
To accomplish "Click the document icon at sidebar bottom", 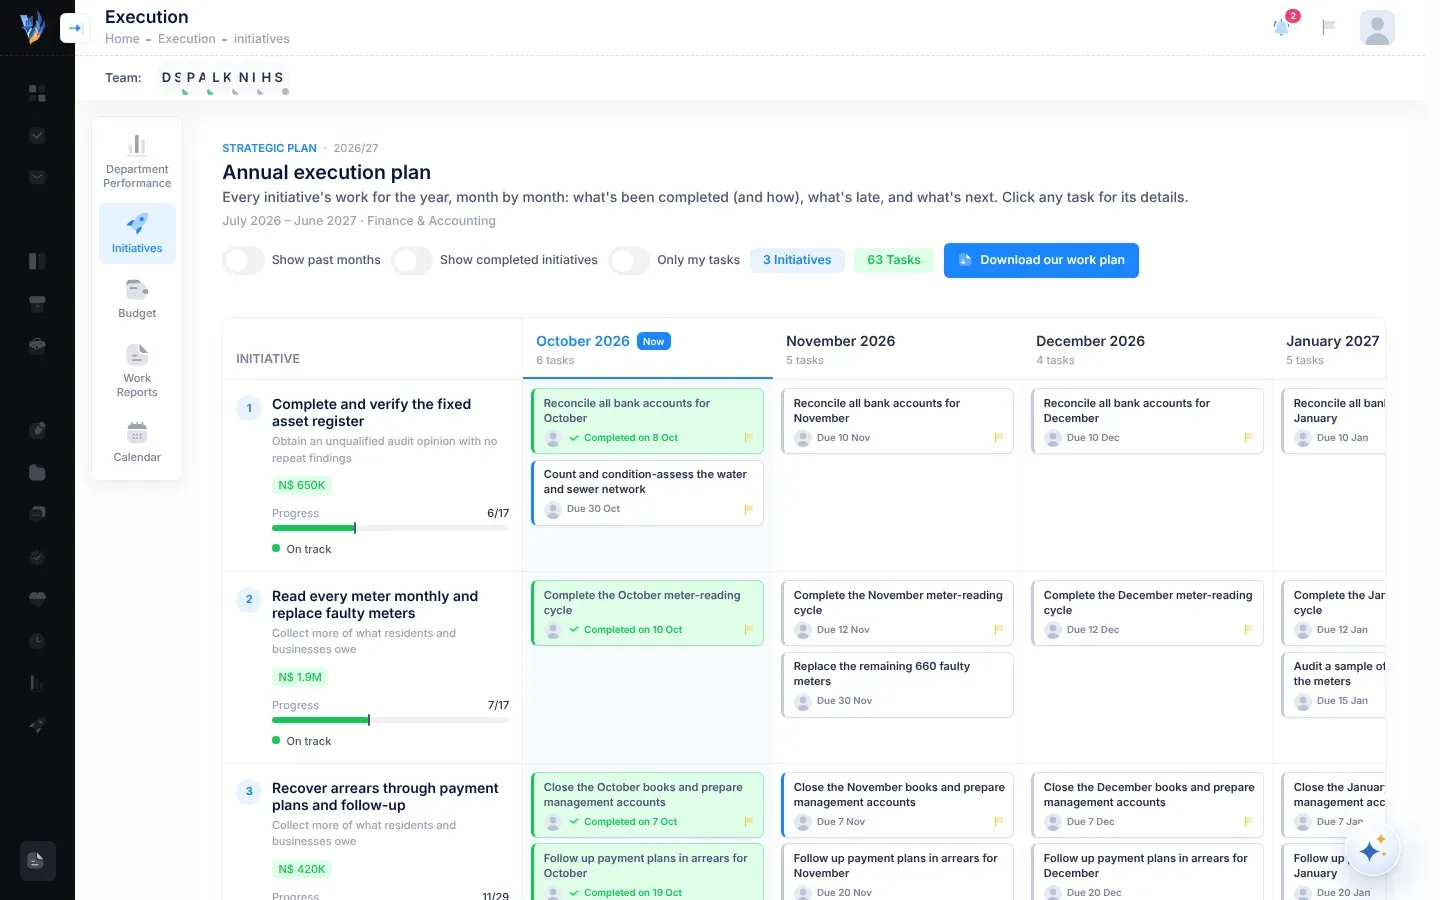I will point(37,860).
